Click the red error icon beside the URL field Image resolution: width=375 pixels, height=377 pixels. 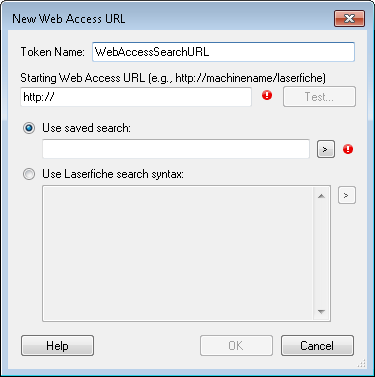[x=267, y=96]
